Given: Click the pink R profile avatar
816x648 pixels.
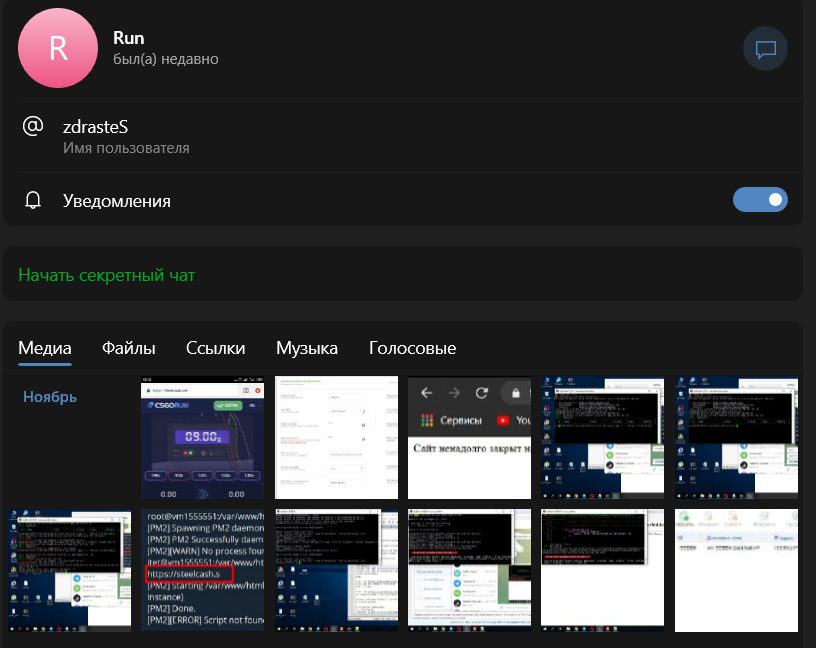Looking at the screenshot, I should [x=58, y=48].
